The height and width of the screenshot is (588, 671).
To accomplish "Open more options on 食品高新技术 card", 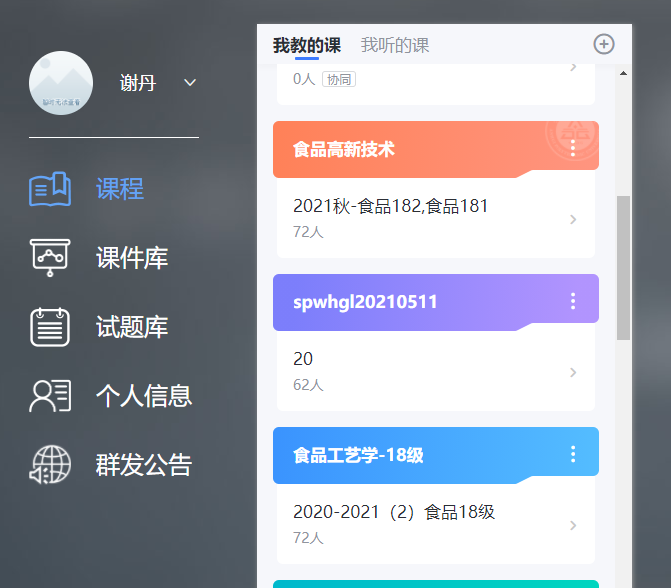I will pyautogui.click(x=573, y=148).
